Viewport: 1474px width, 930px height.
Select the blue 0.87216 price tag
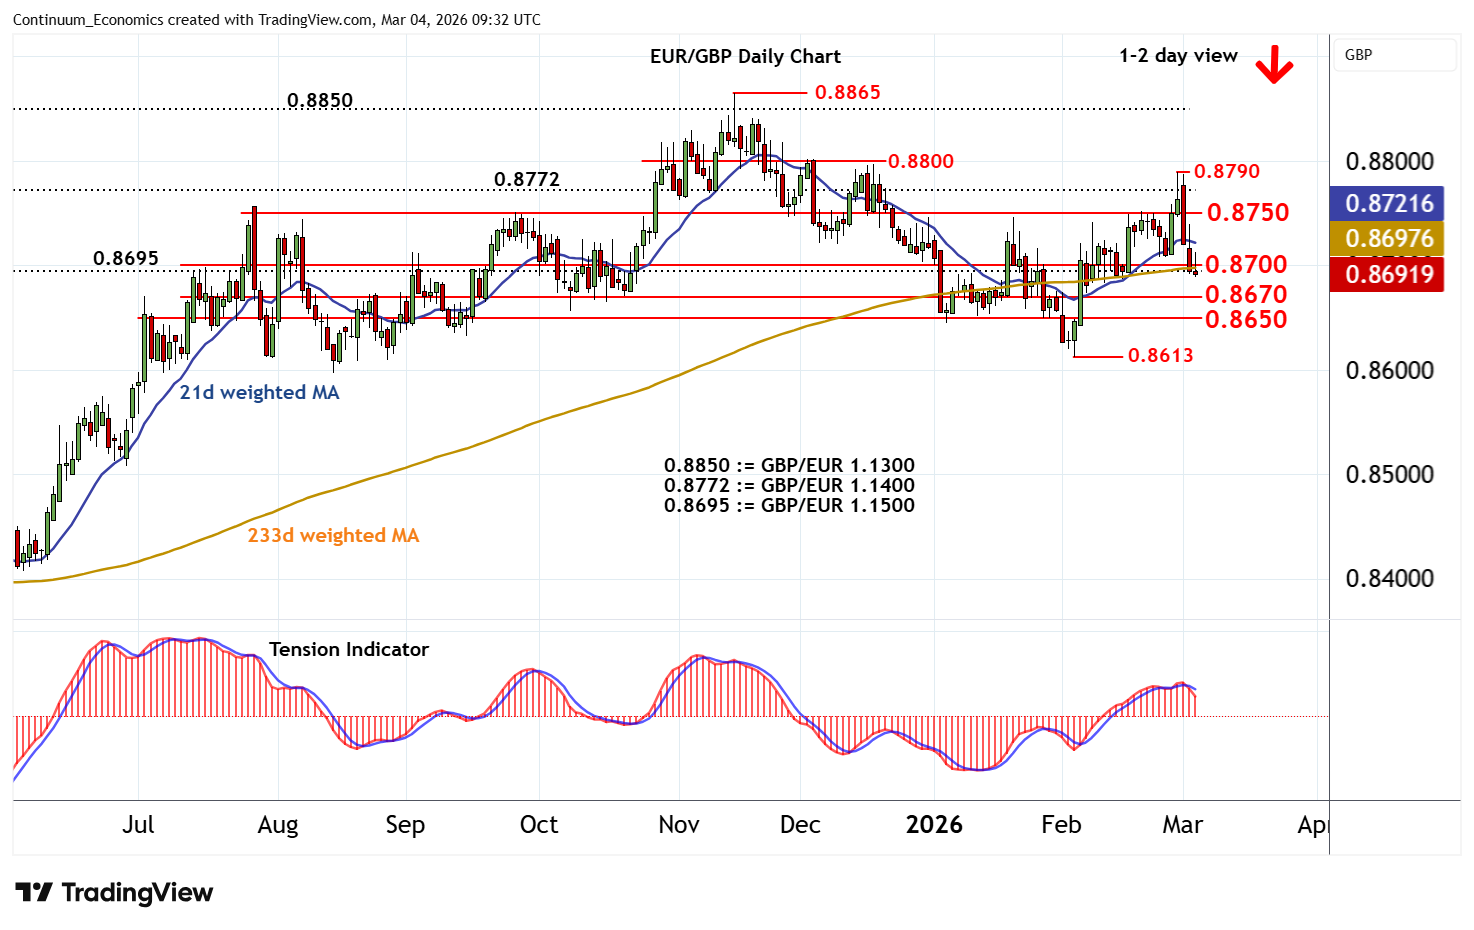(1386, 204)
